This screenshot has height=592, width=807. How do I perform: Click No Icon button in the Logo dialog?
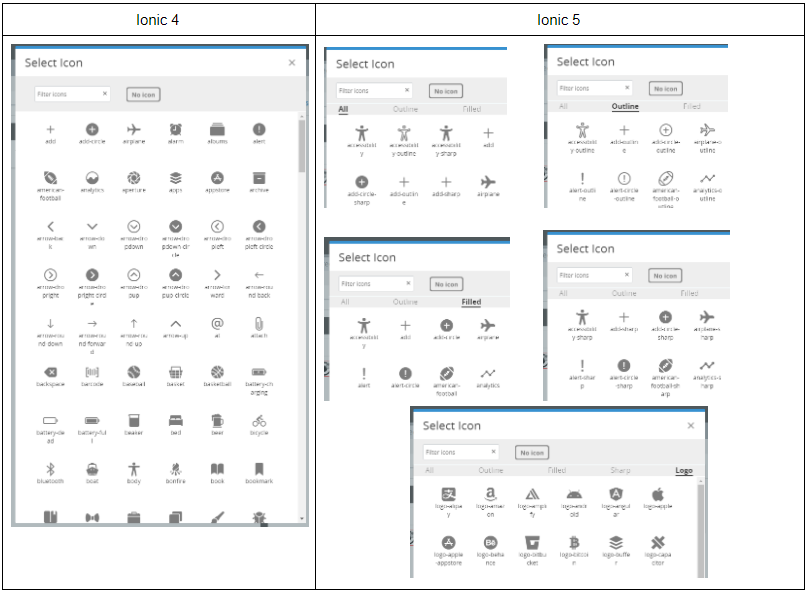pos(532,452)
